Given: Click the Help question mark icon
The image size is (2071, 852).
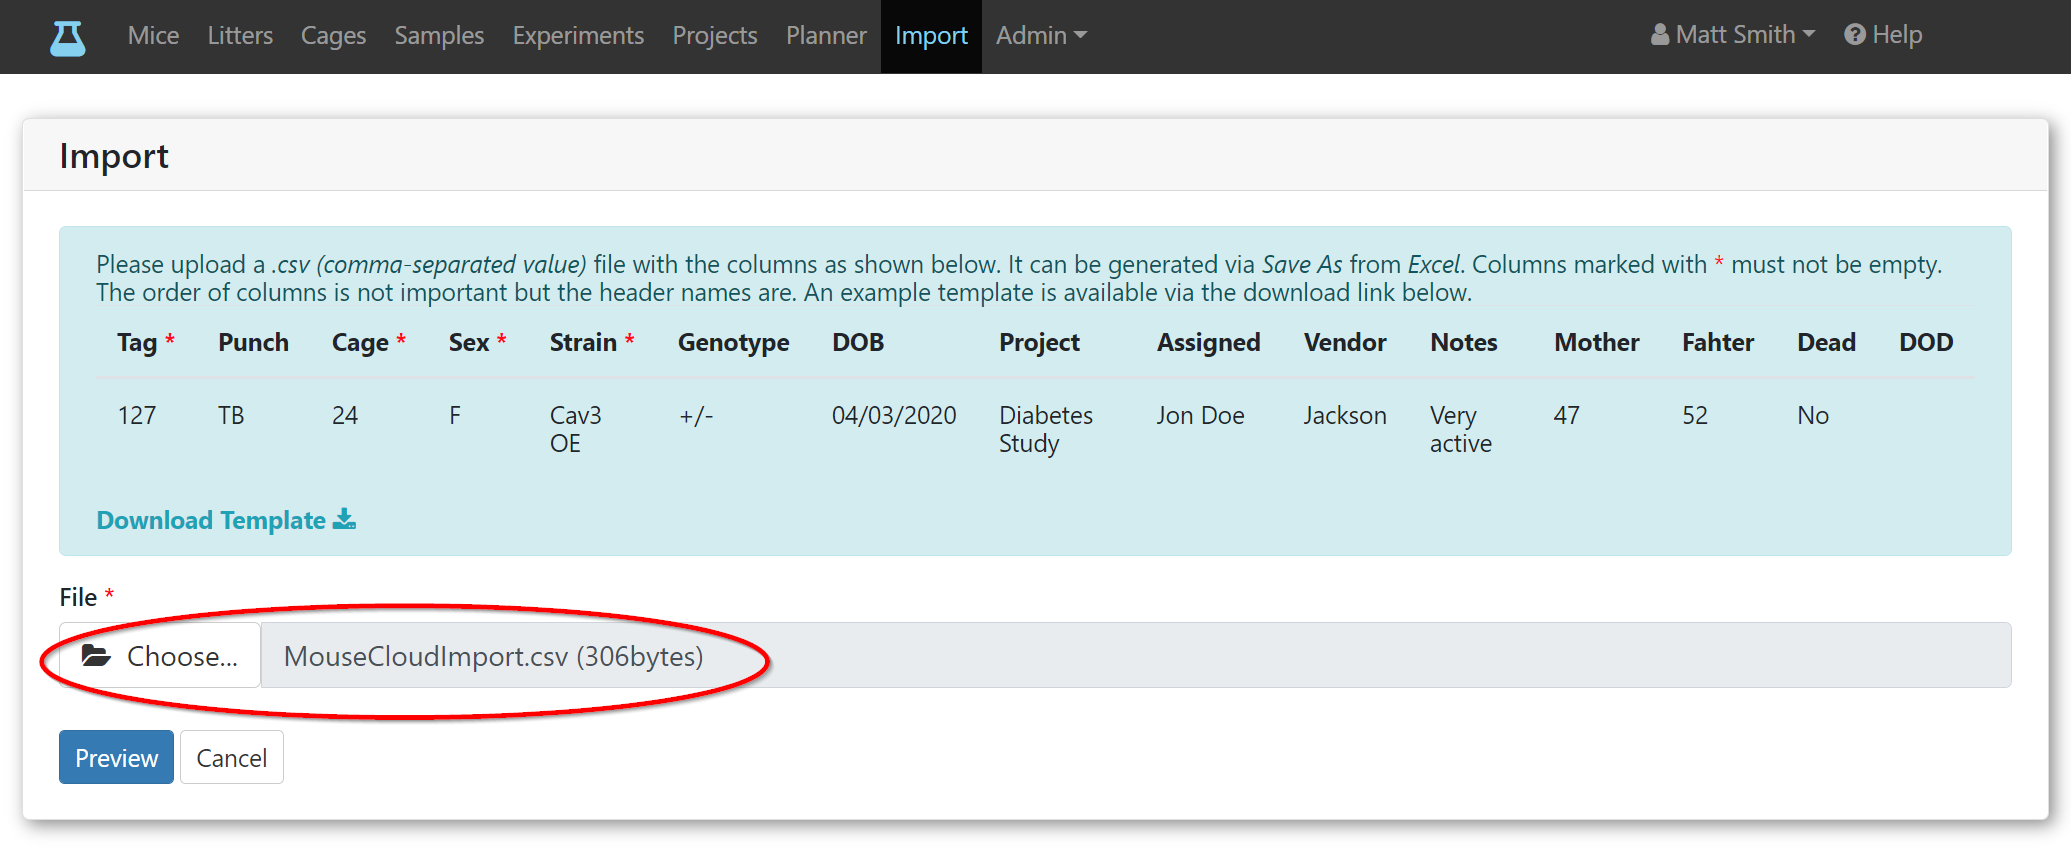Looking at the screenshot, I should tap(1855, 35).
